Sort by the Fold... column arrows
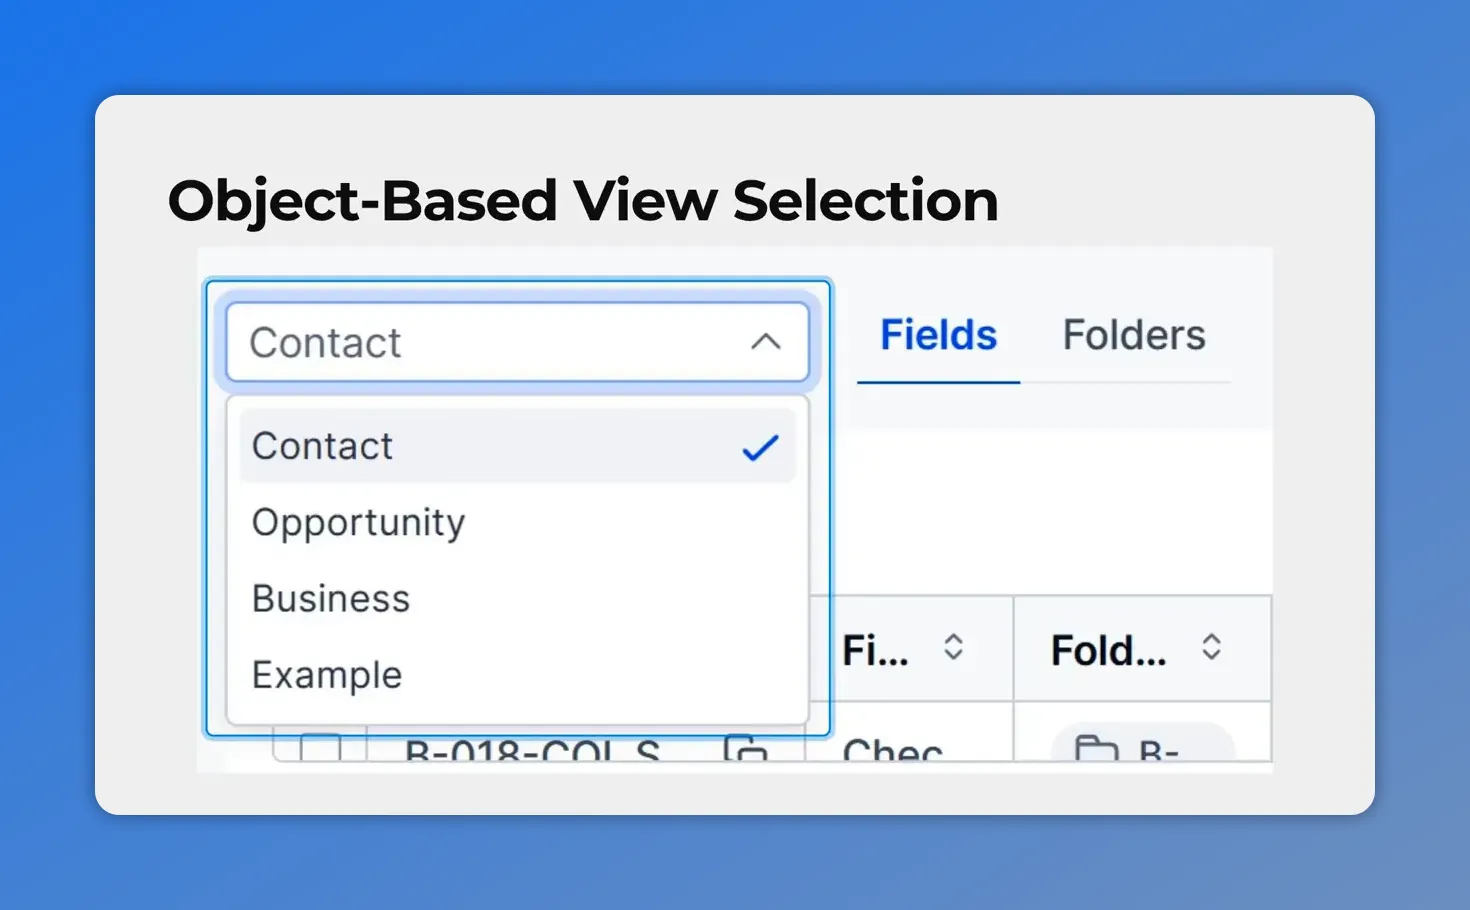The width and height of the screenshot is (1470, 910). 1211,648
